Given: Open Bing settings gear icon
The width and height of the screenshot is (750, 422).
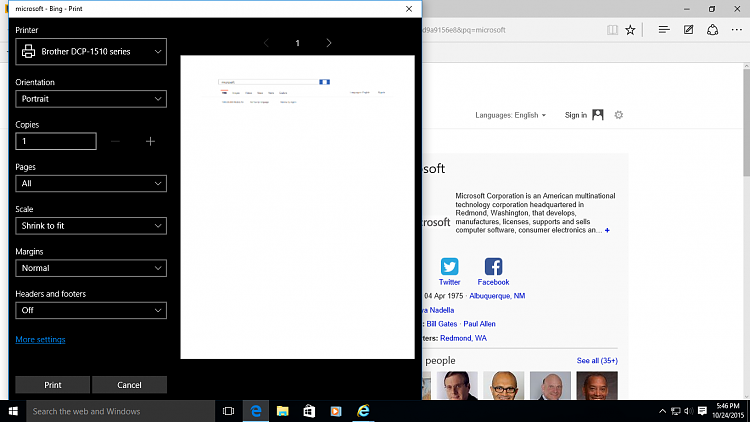Looking at the screenshot, I should [618, 115].
